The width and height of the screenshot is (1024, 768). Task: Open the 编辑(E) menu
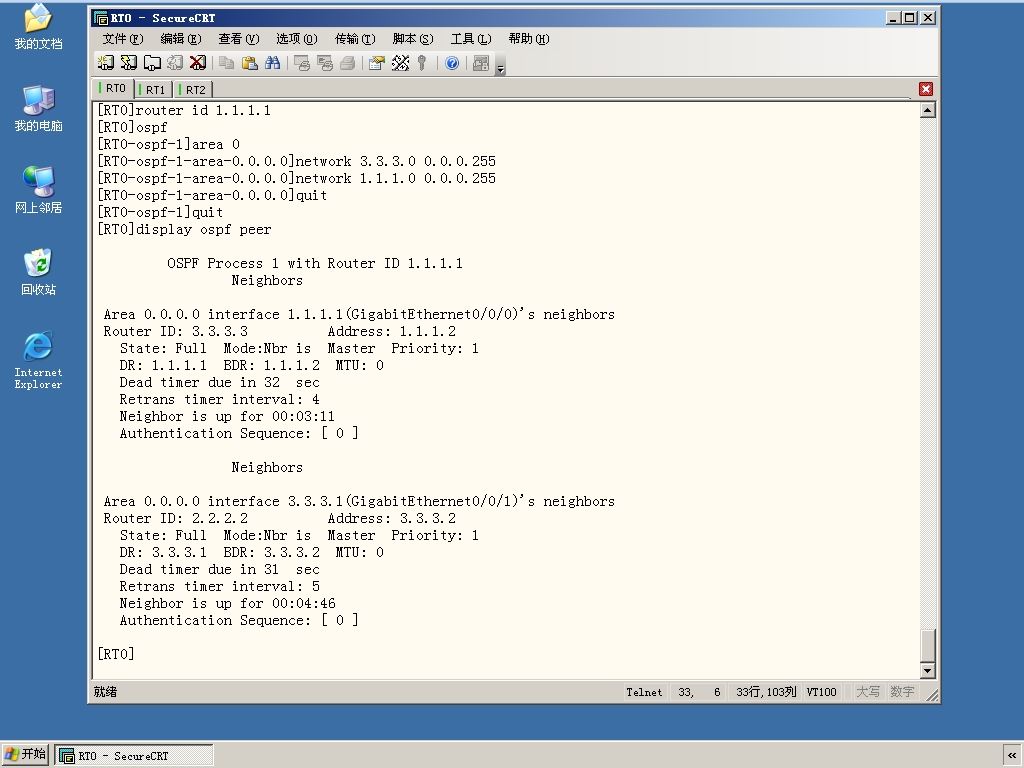pos(181,39)
